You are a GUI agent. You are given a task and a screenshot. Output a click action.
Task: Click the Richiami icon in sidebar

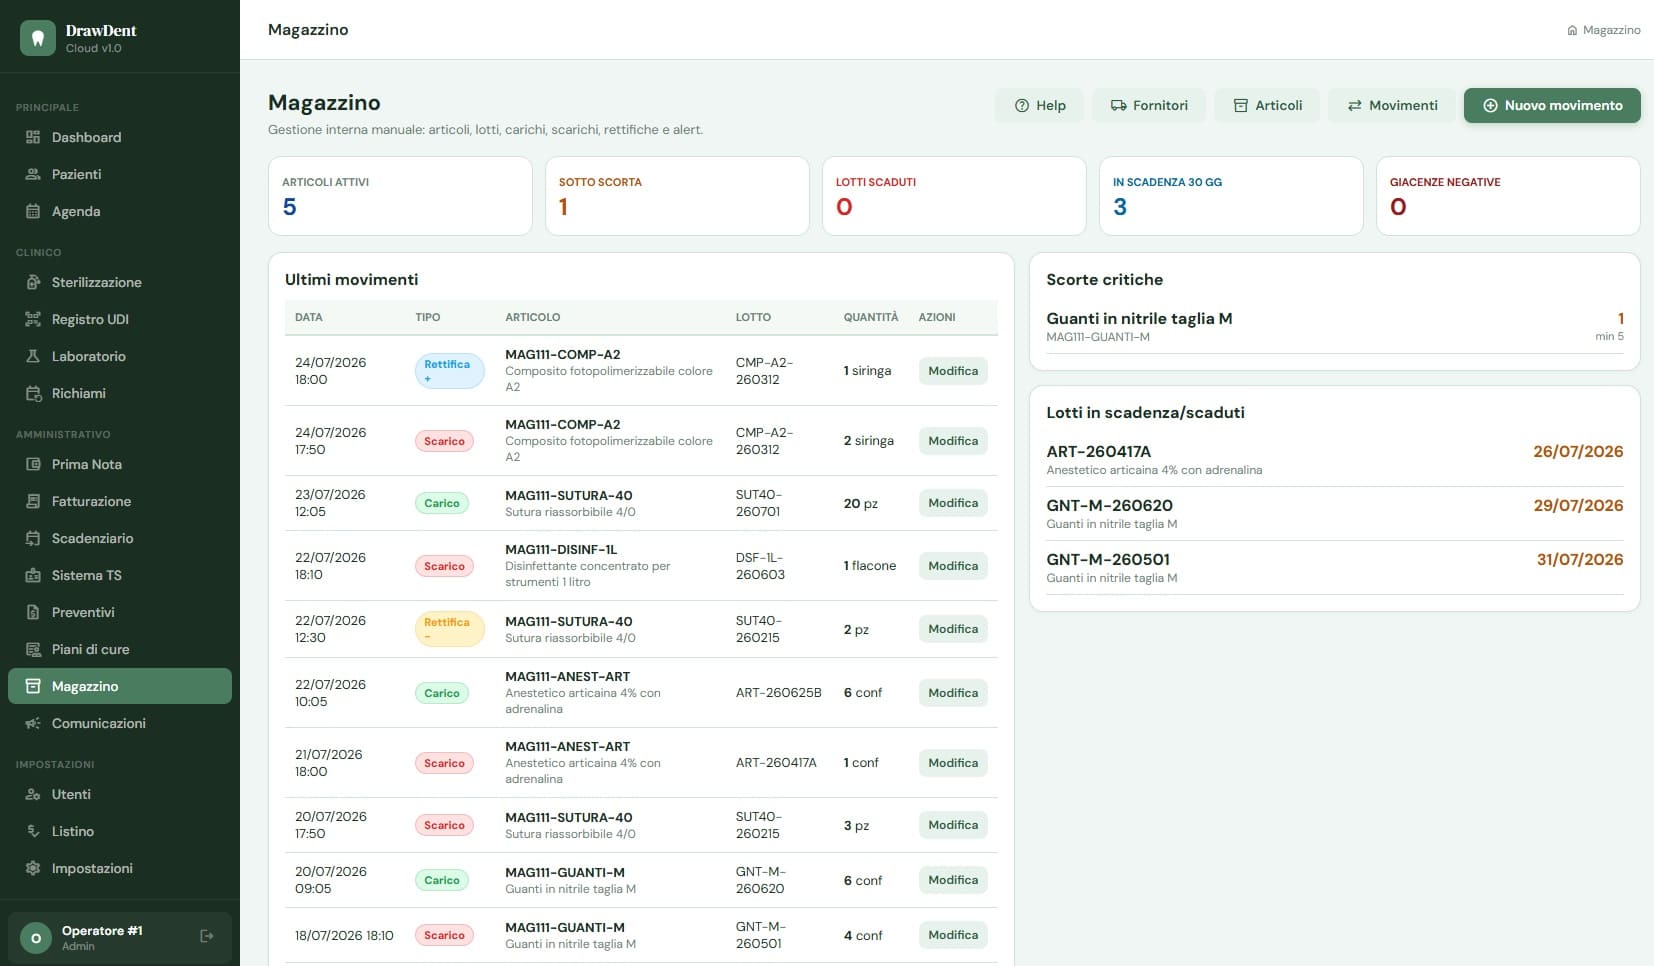33,393
